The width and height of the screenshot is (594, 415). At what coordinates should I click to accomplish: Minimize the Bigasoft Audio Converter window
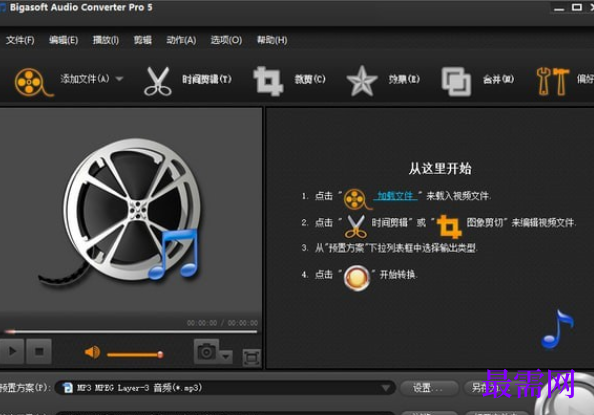click(x=559, y=8)
